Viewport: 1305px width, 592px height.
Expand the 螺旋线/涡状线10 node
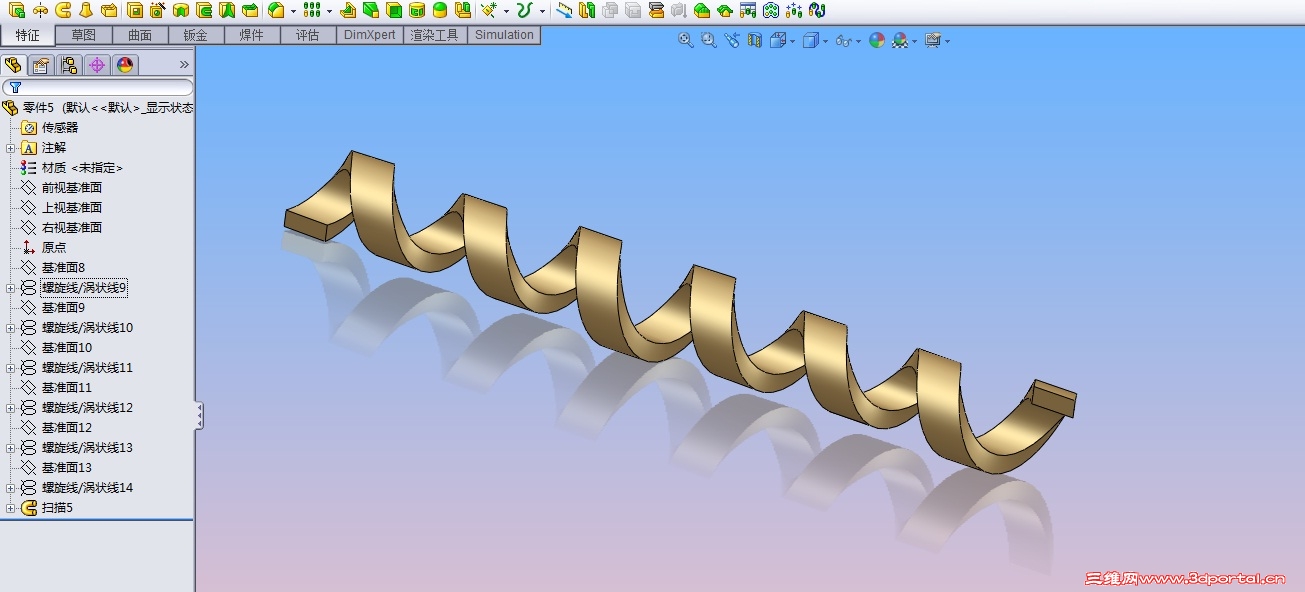[x=10, y=328]
